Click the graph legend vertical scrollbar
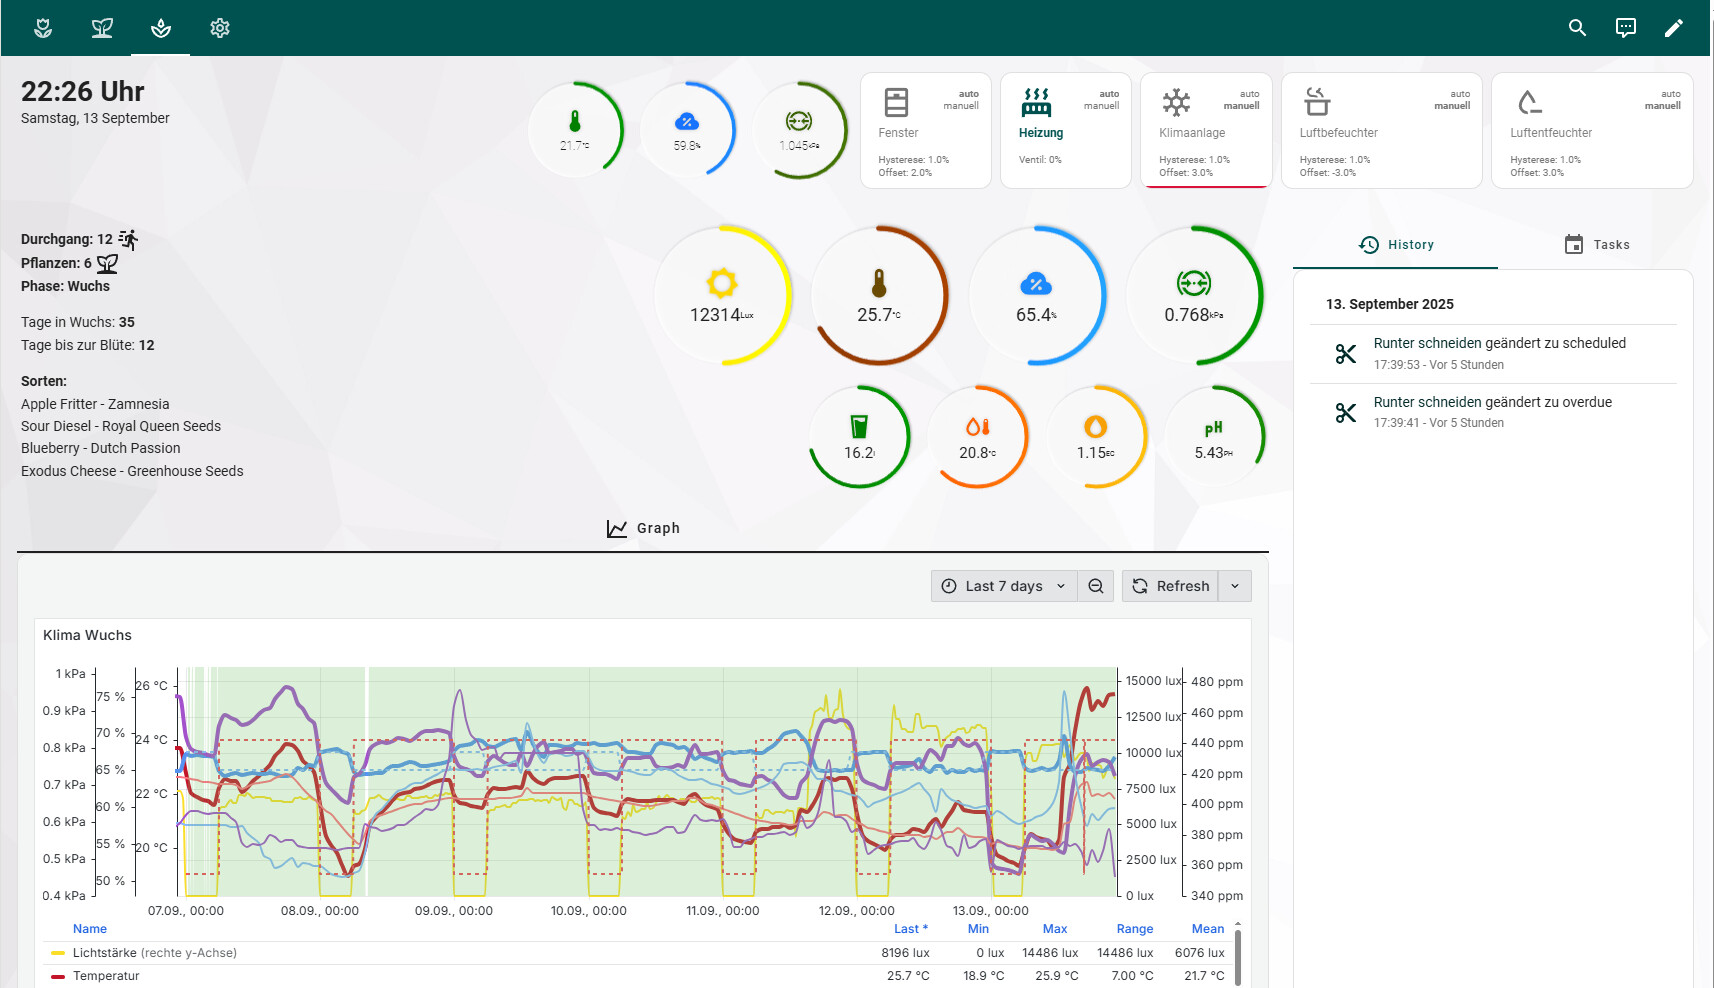The height and width of the screenshot is (988, 1714). [x=1238, y=956]
